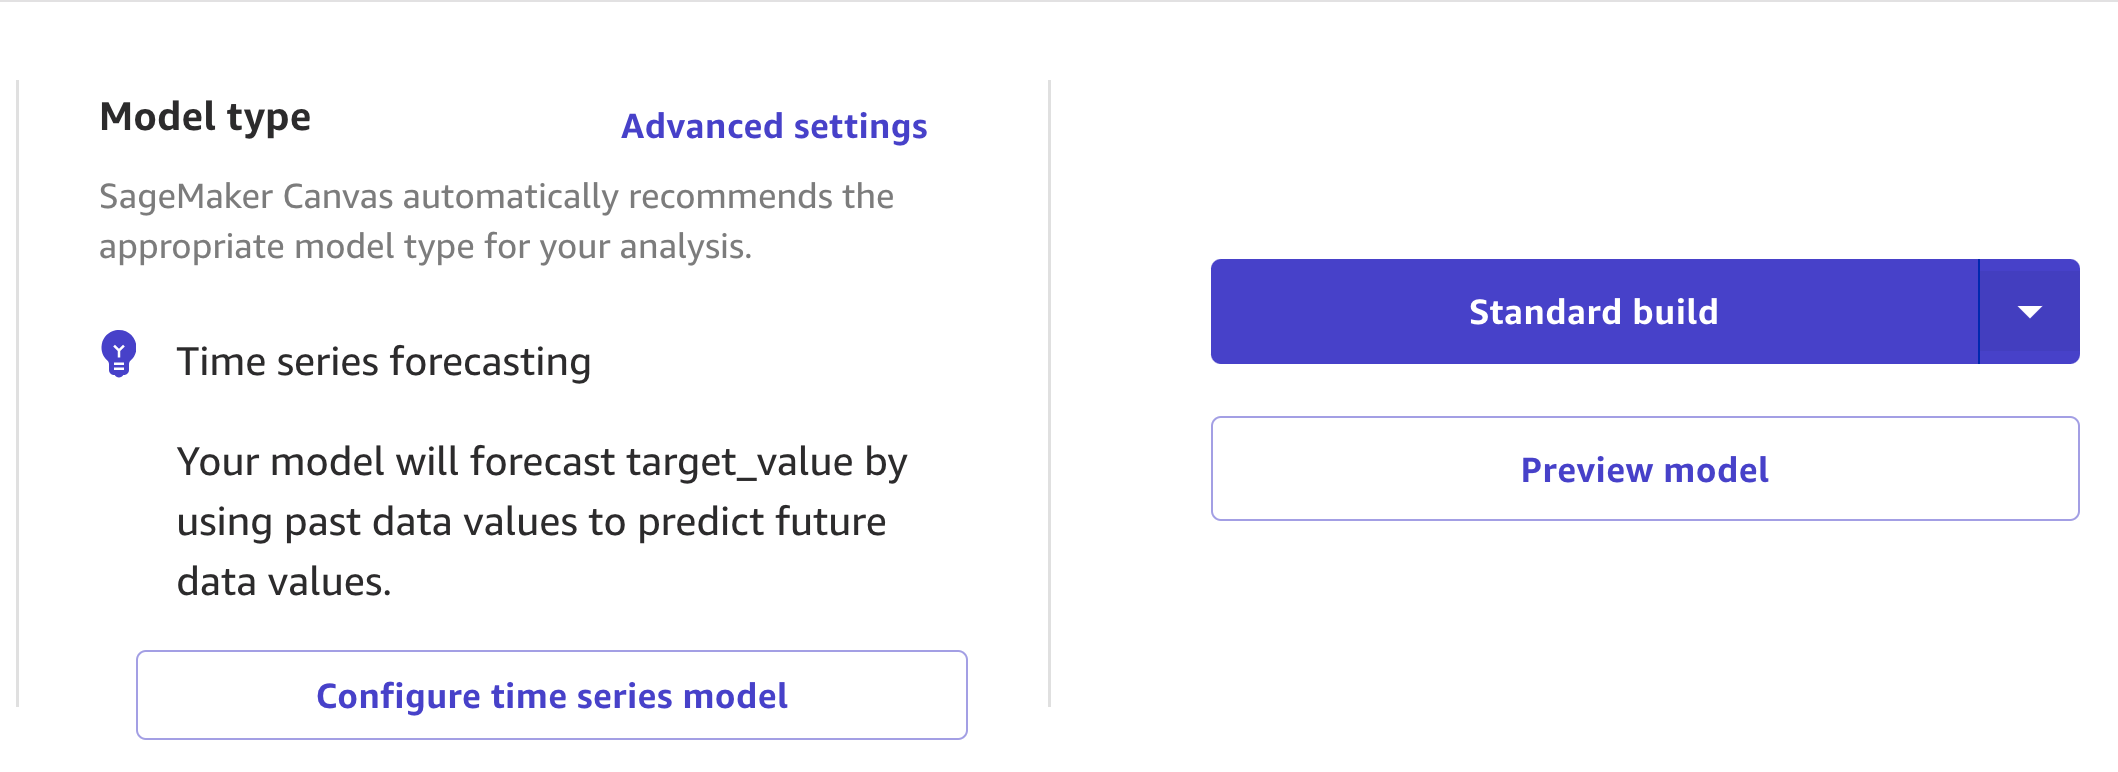Click the word 'Configure' in the bottom button
This screenshot has height=772, width=2118.
point(398,696)
